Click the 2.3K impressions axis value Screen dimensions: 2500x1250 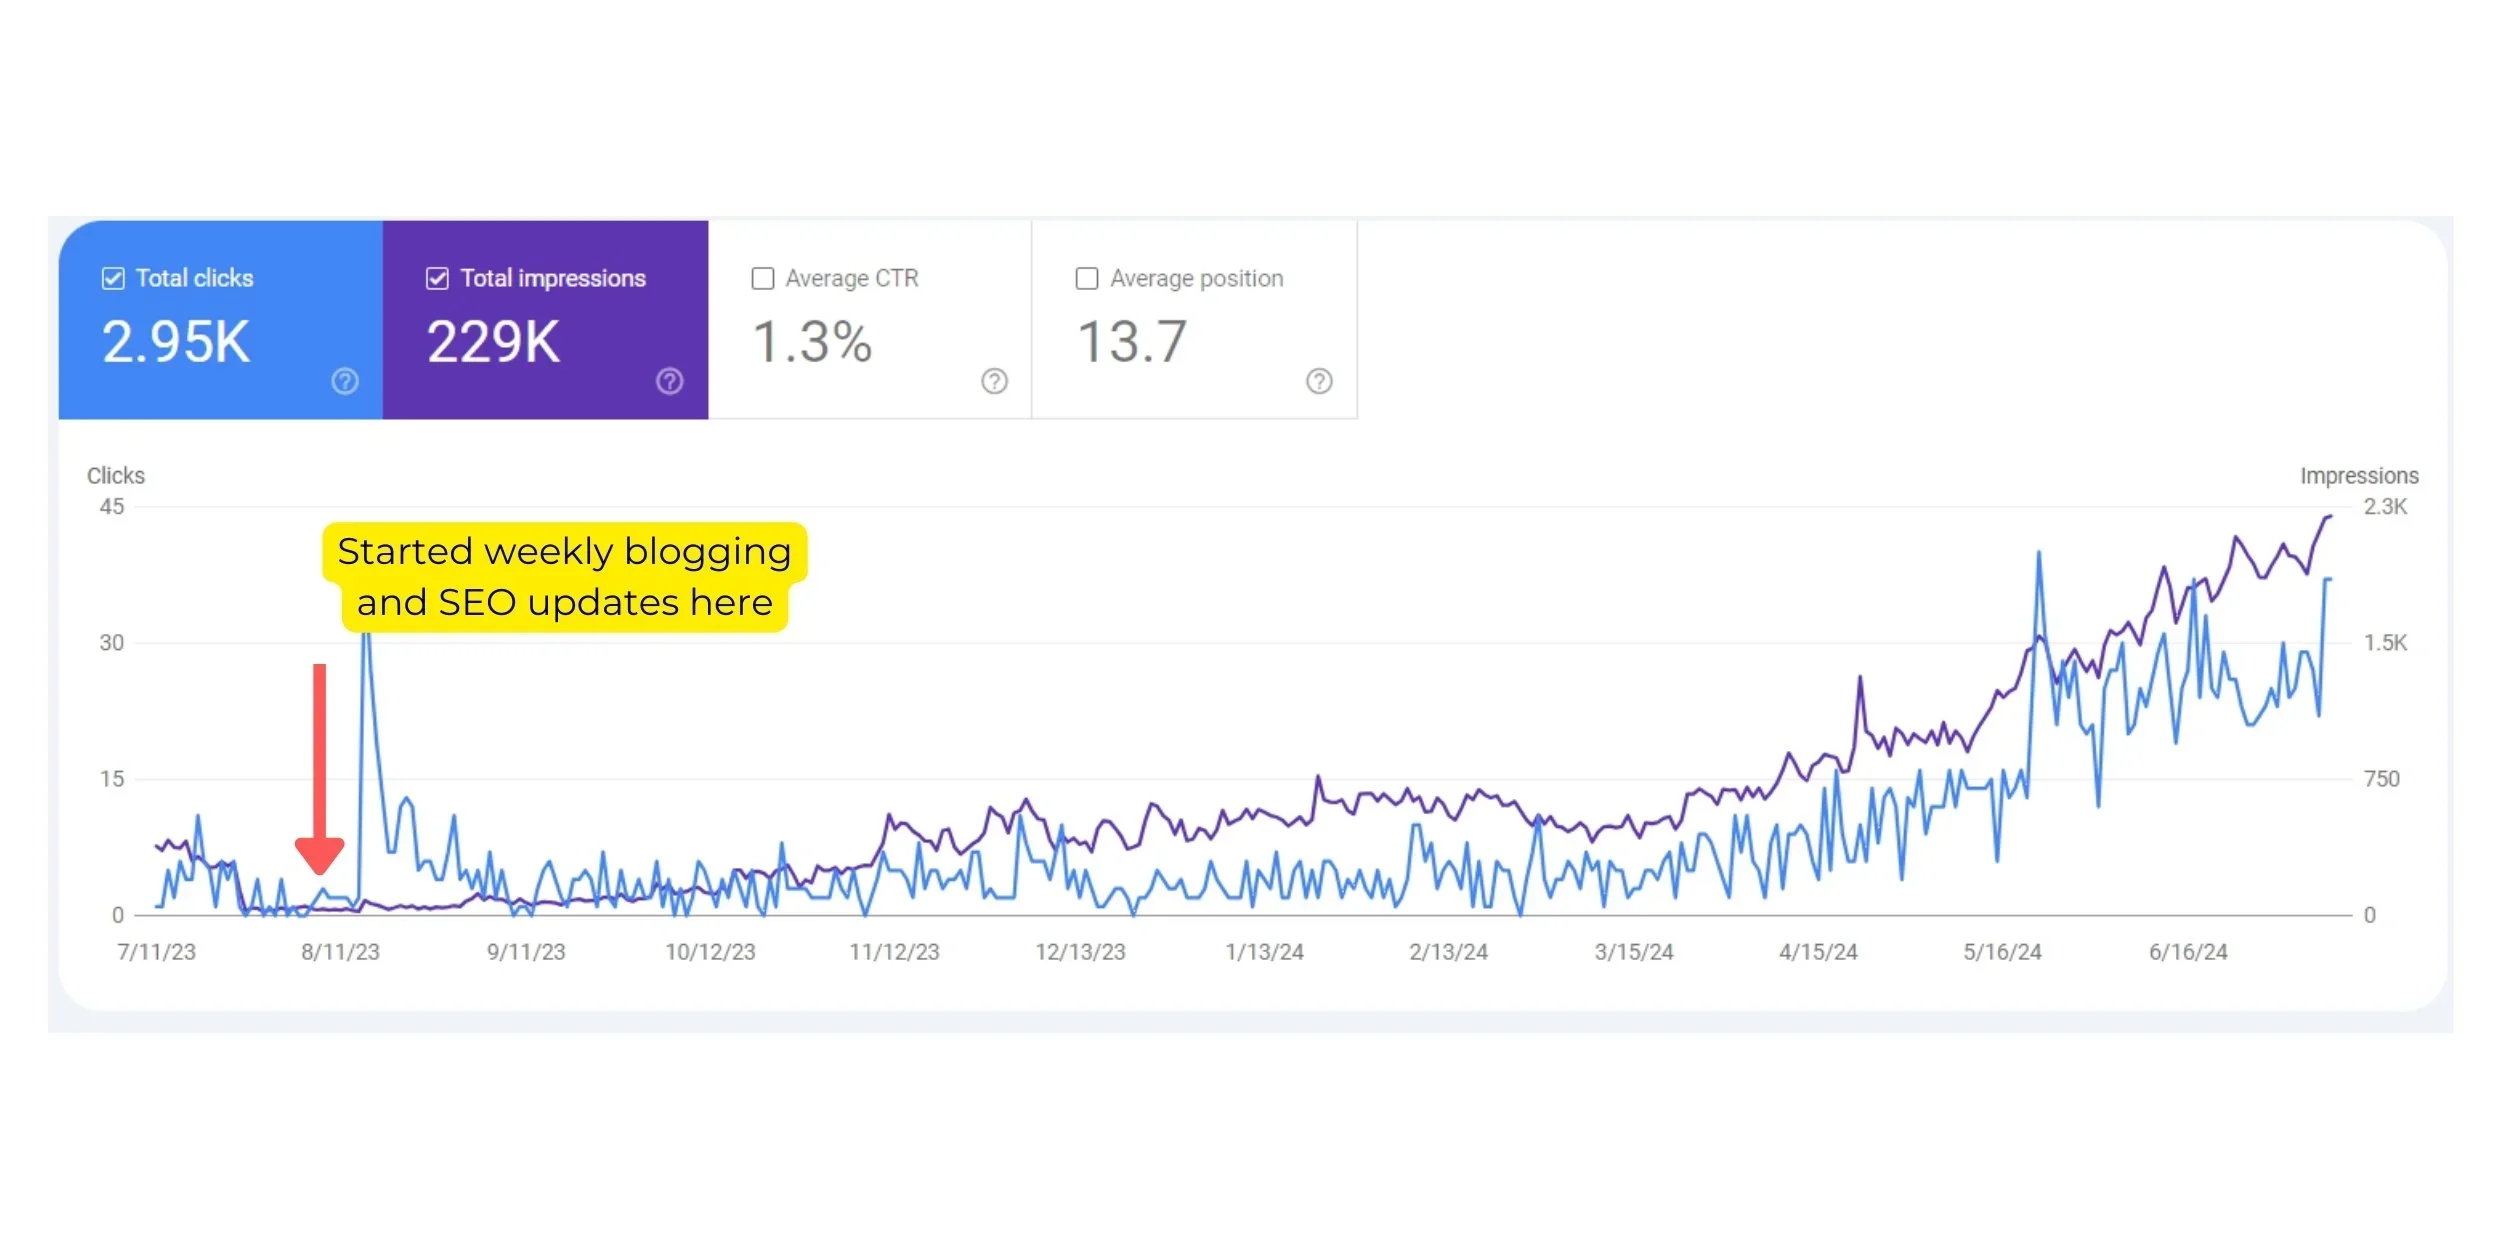[2385, 507]
